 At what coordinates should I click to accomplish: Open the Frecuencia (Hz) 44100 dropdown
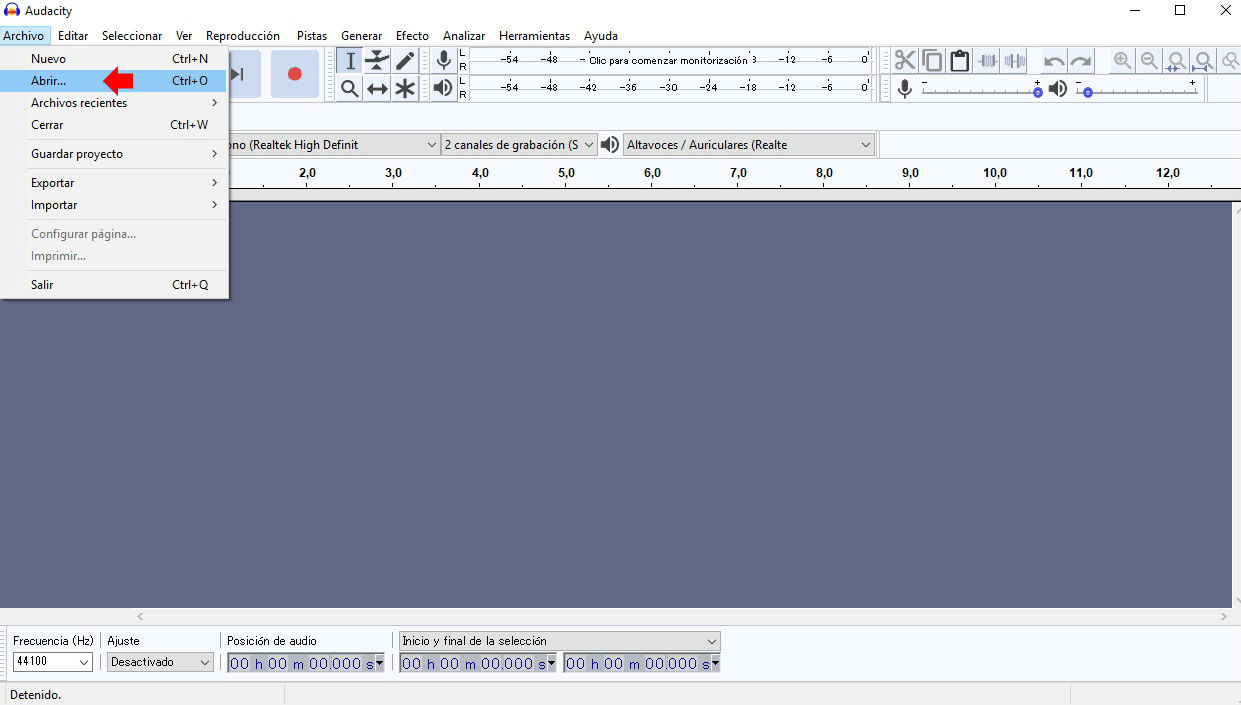coord(53,662)
